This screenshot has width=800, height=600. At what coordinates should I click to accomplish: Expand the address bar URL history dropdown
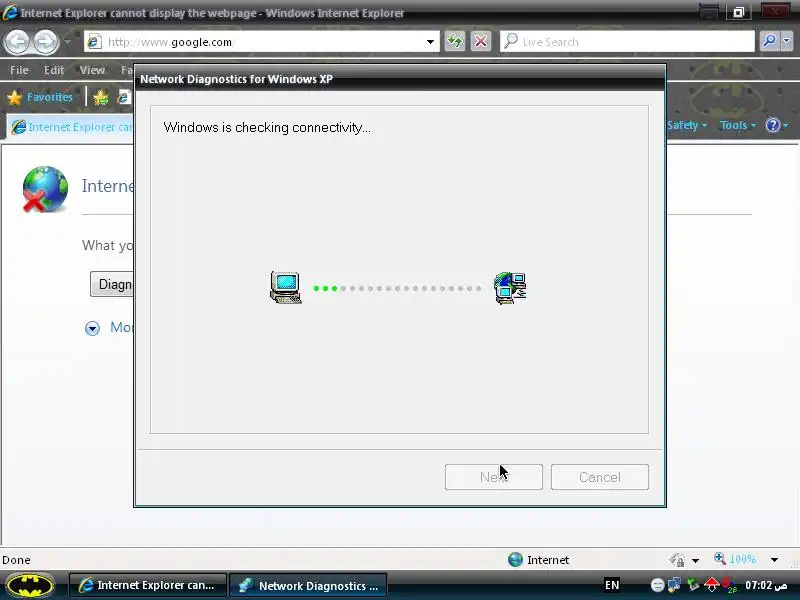[430, 42]
